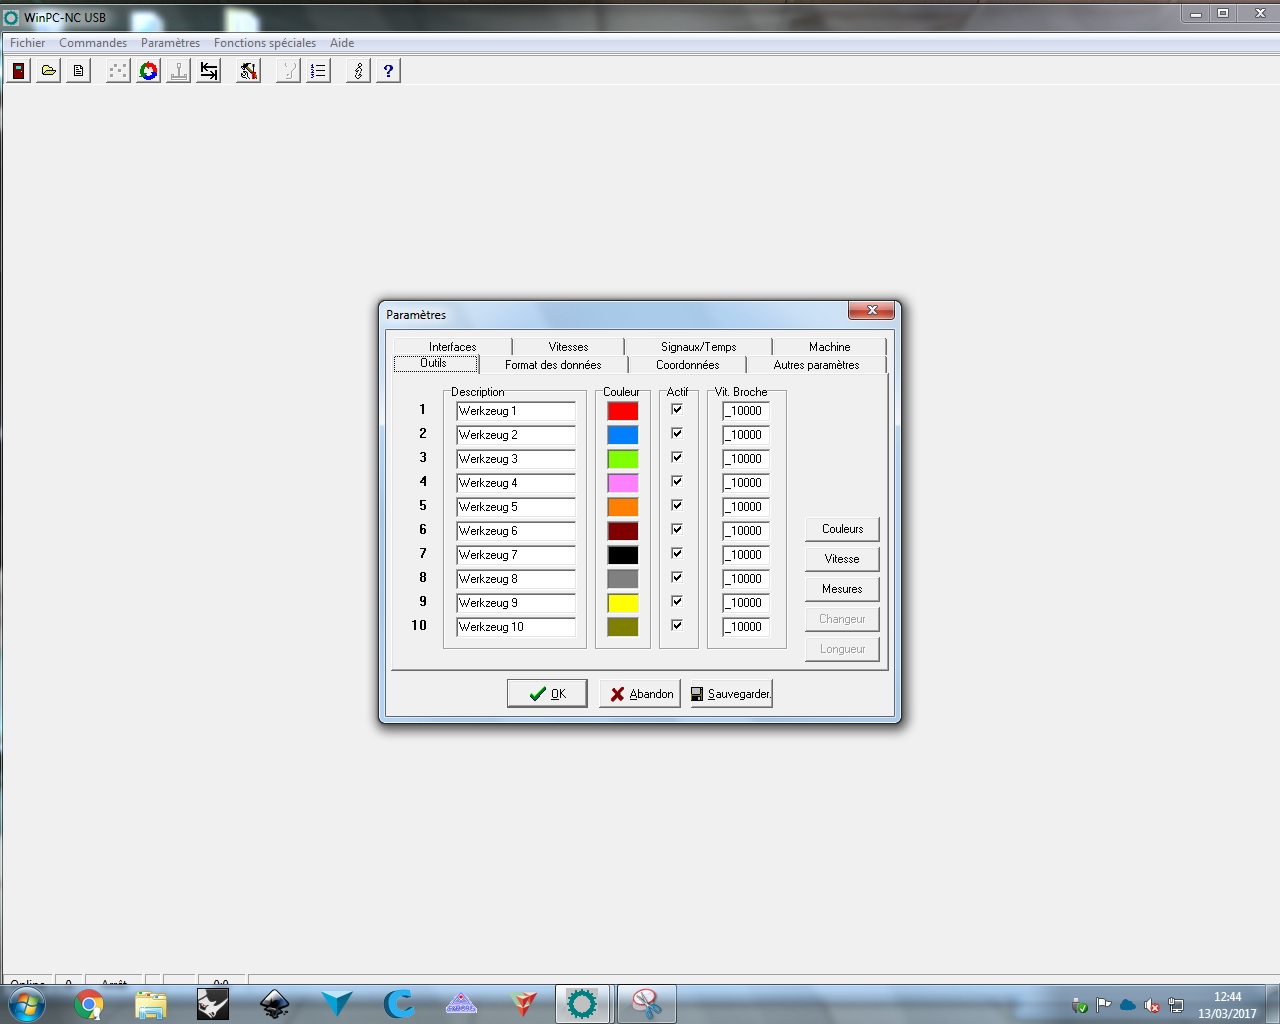The height and width of the screenshot is (1024, 1280).
Task: Click the orange color swatch for tool 5
Action: tap(622, 507)
